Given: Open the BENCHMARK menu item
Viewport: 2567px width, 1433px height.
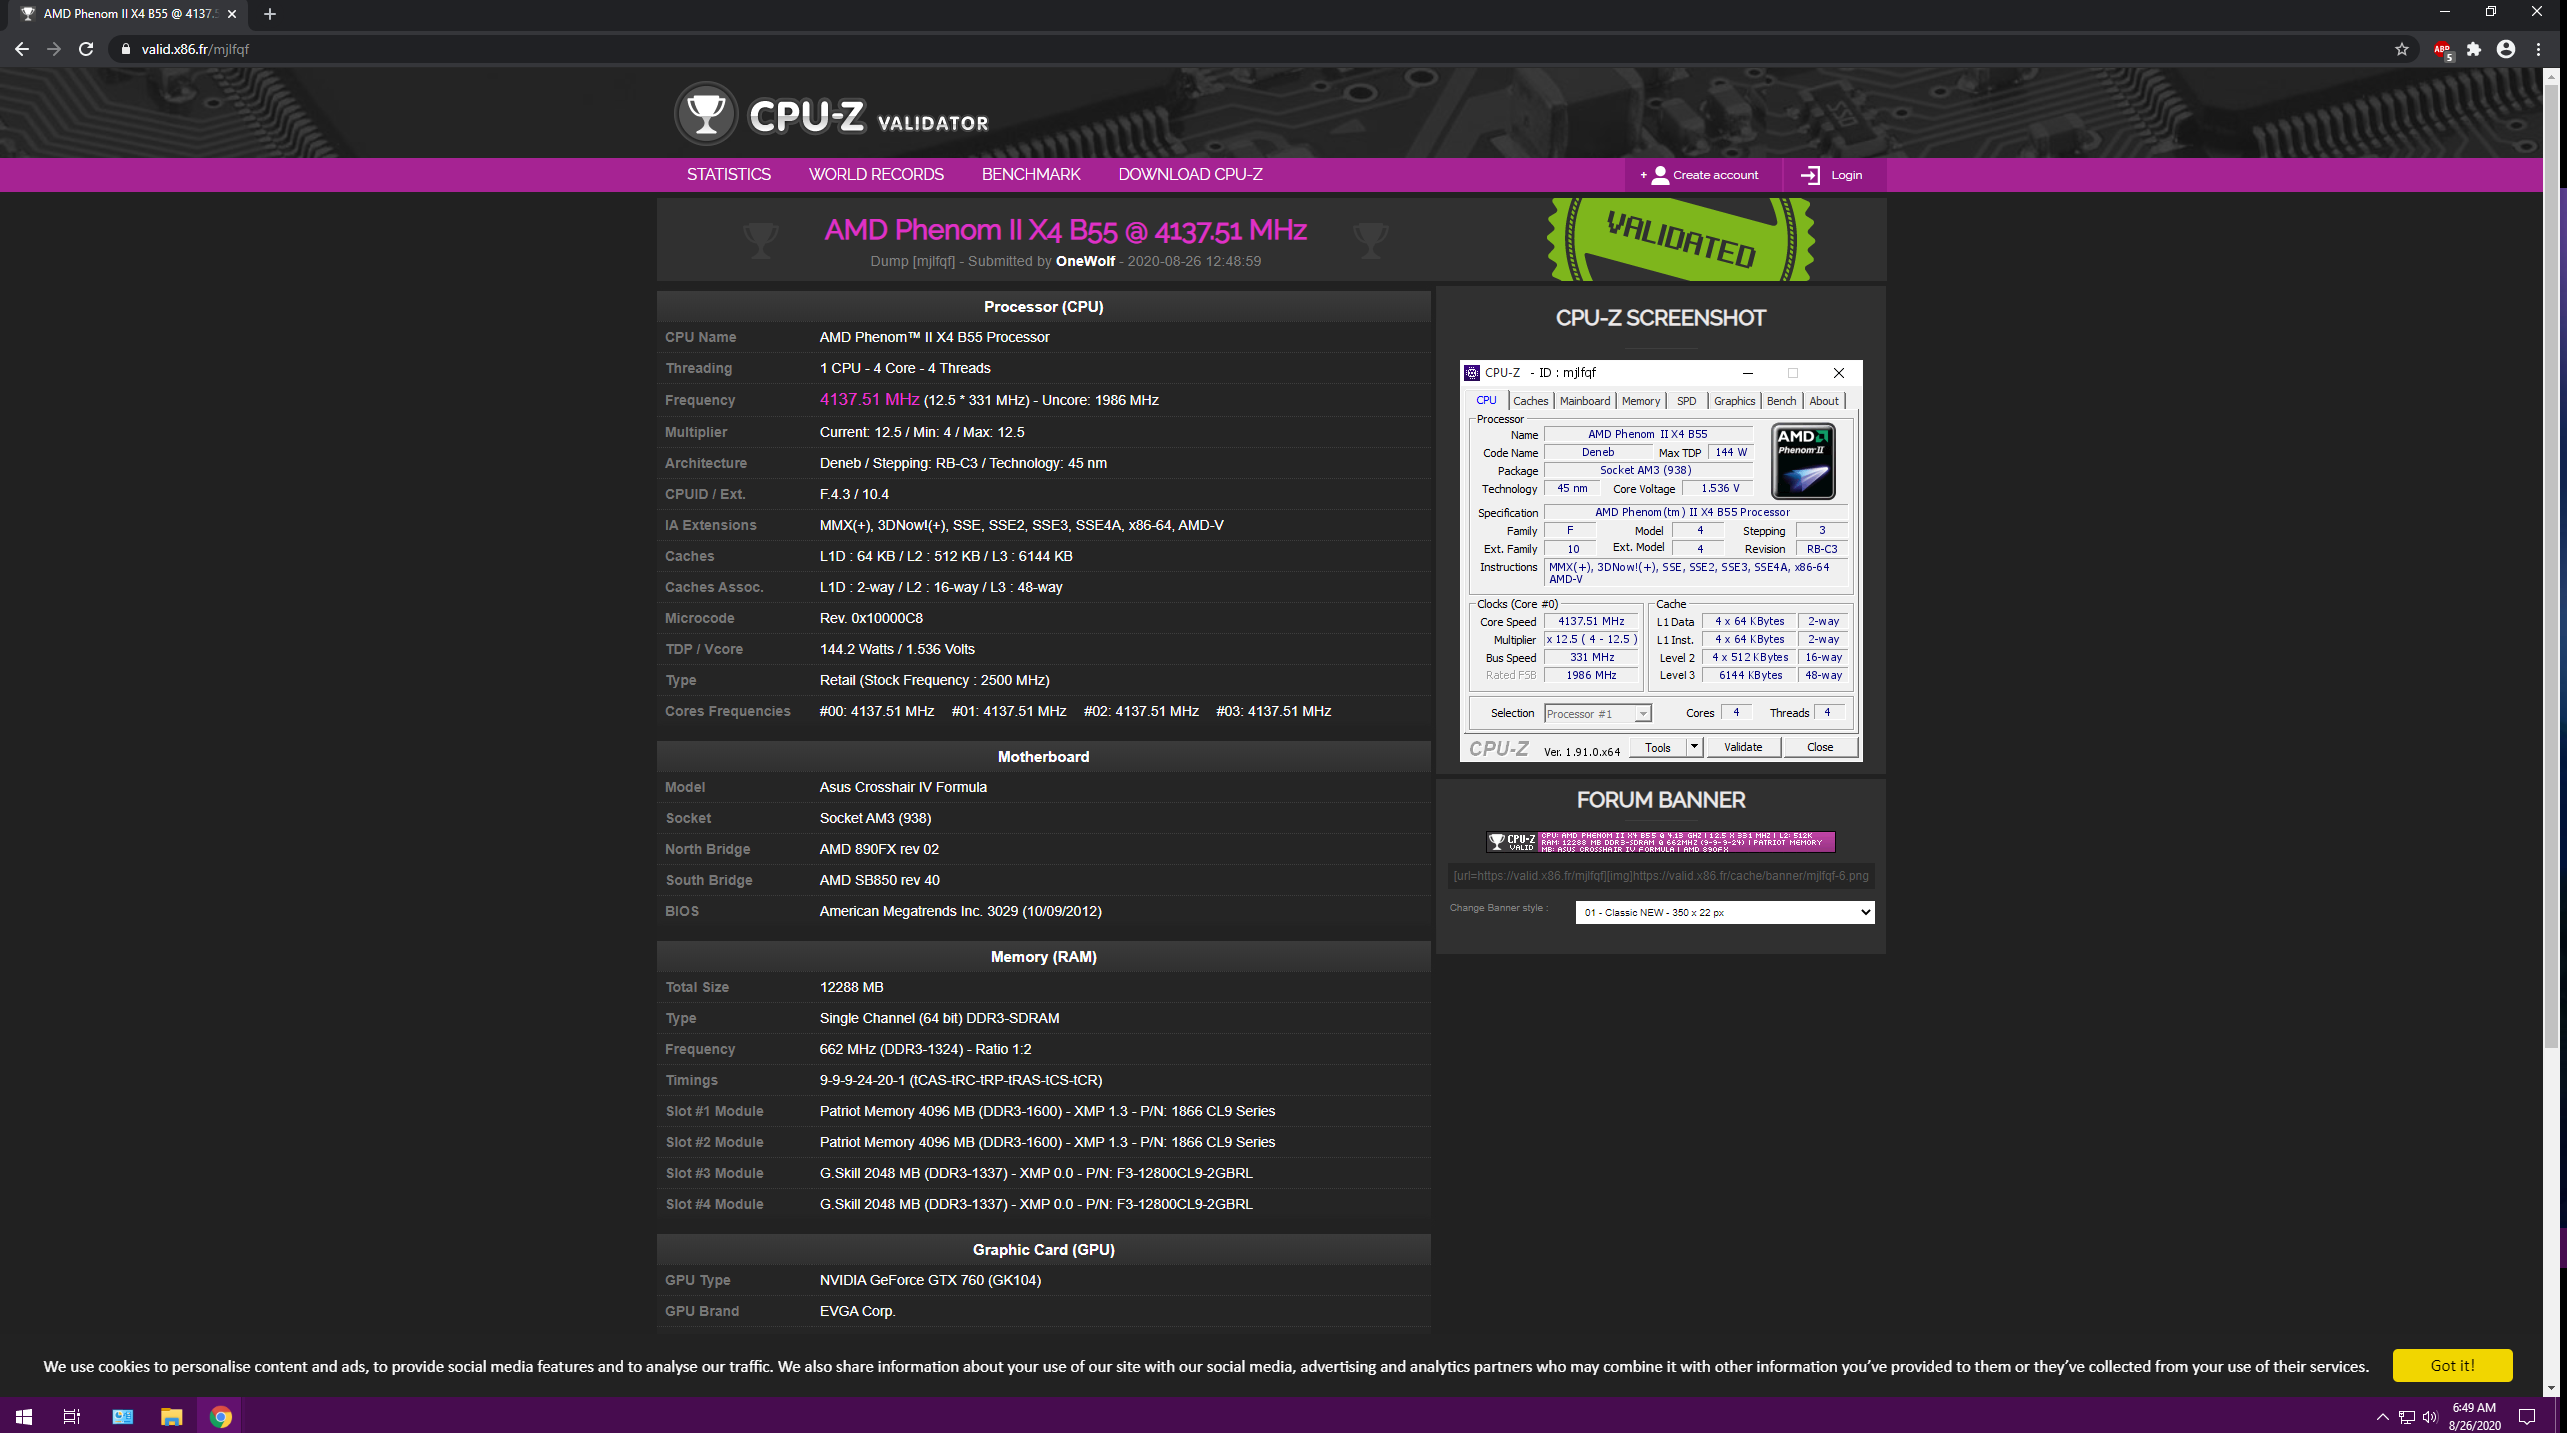Looking at the screenshot, I should (x=1031, y=174).
